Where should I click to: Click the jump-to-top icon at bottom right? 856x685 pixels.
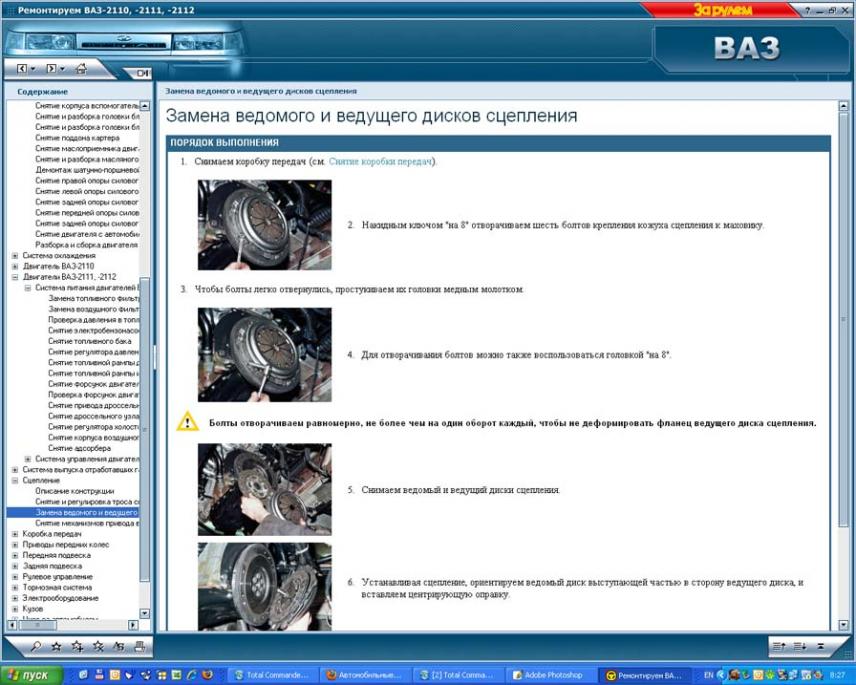(821, 646)
